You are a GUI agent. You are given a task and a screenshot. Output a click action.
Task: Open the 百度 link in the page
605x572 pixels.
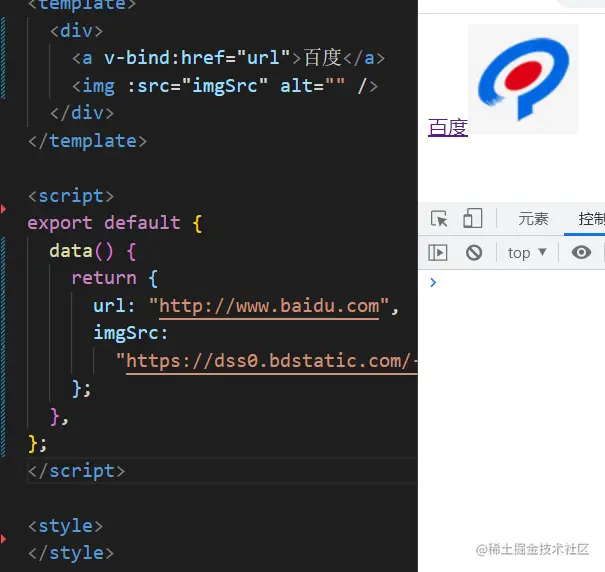point(448,127)
